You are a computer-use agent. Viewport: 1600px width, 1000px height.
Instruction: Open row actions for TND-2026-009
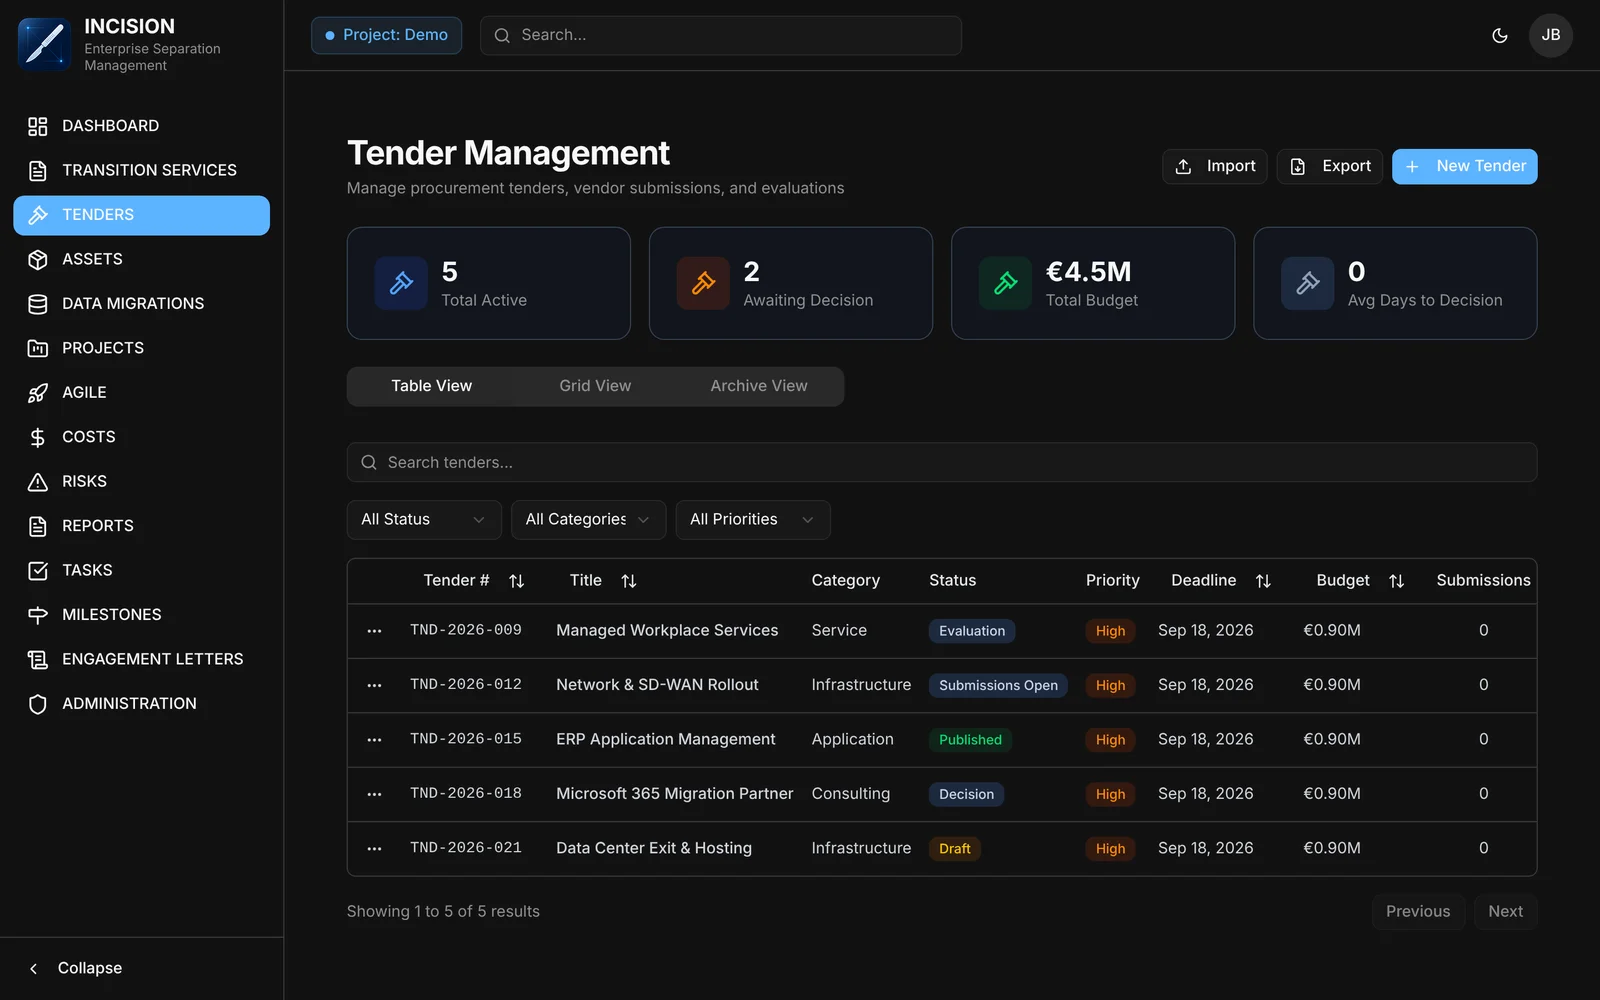tap(374, 631)
